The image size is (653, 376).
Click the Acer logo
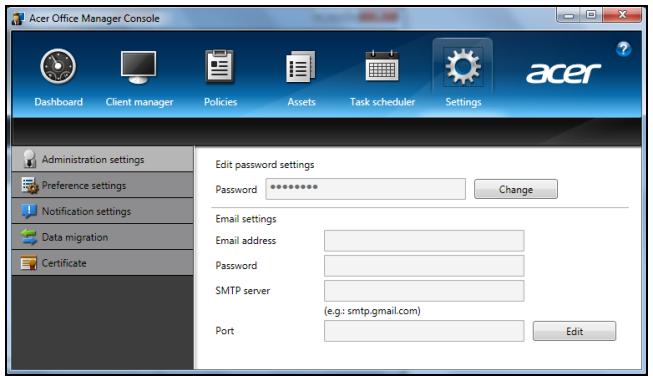(x=563, y=73)
